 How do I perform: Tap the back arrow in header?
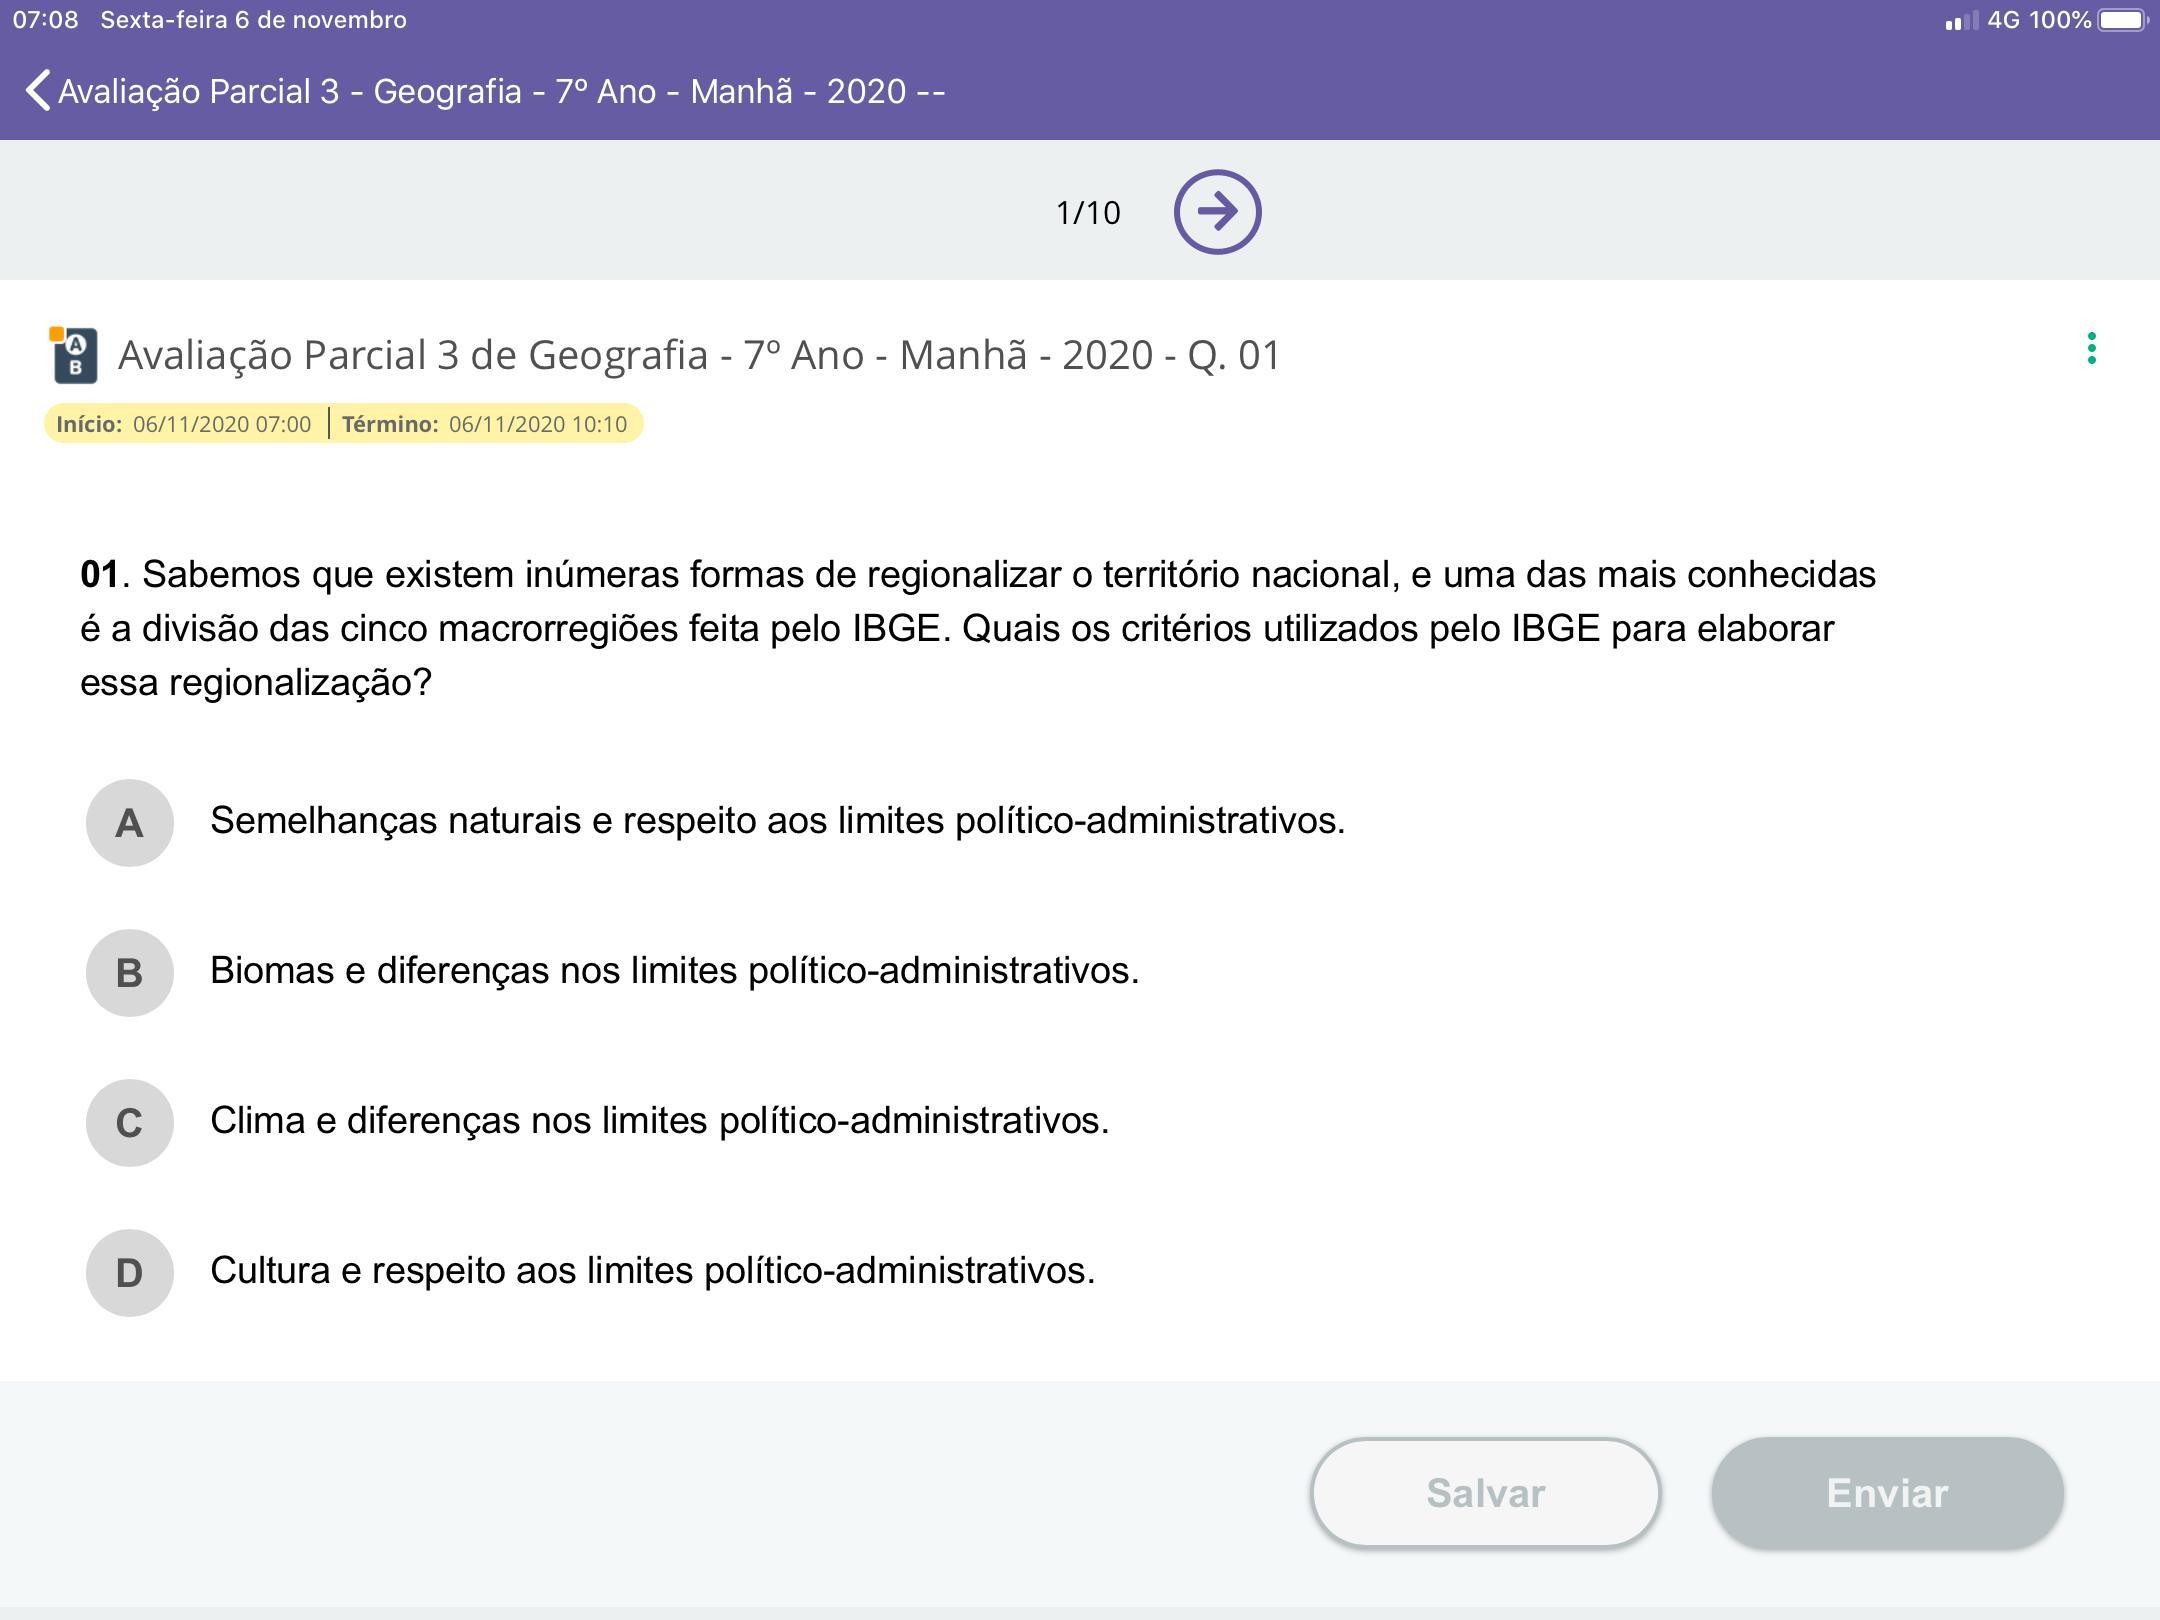pos(38,91)
